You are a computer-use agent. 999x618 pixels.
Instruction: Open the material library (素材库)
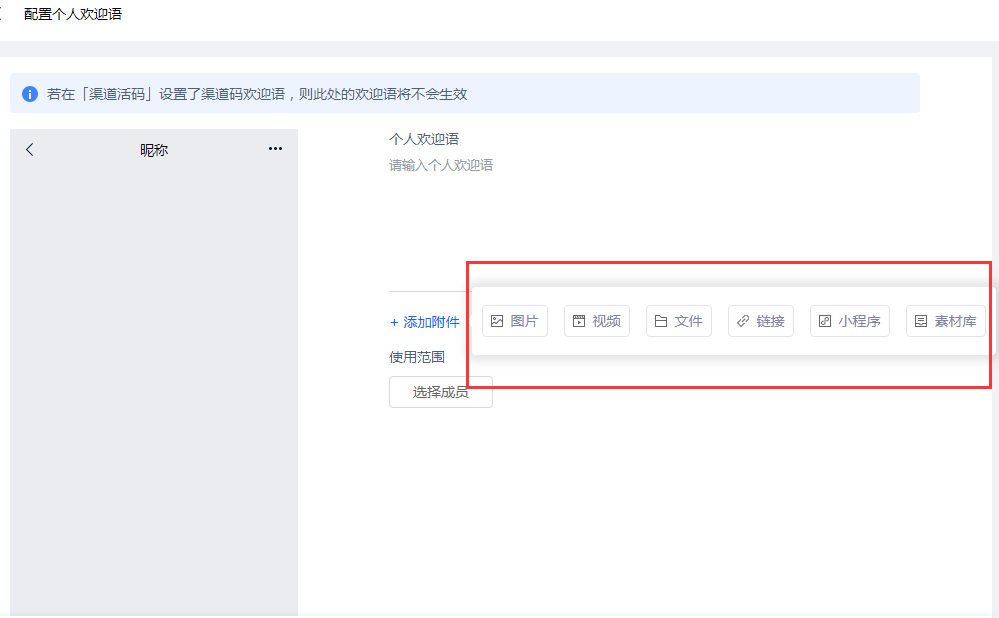pos(946,321)
